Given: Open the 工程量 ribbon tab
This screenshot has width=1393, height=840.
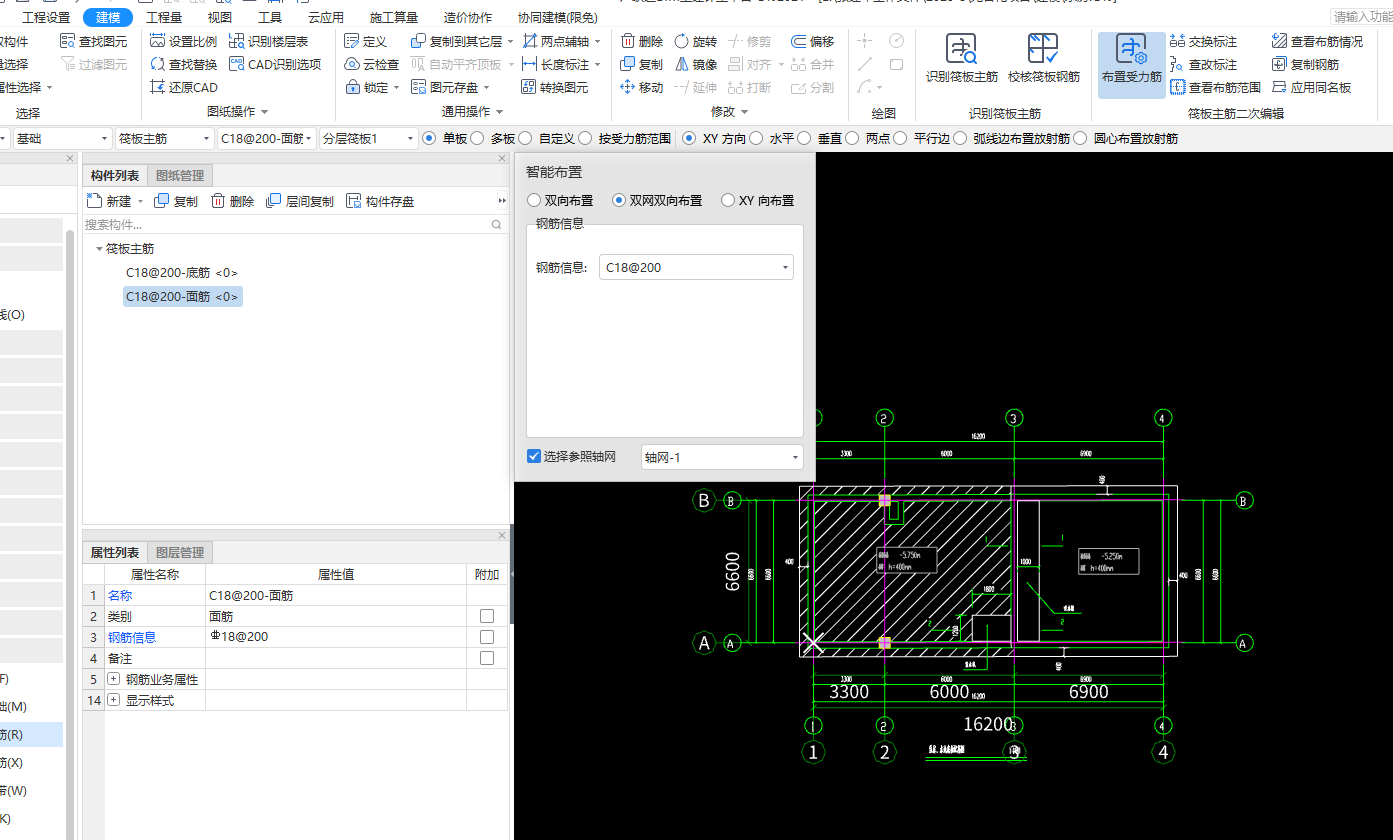Looking at the screenshot, I should (164, 17).
